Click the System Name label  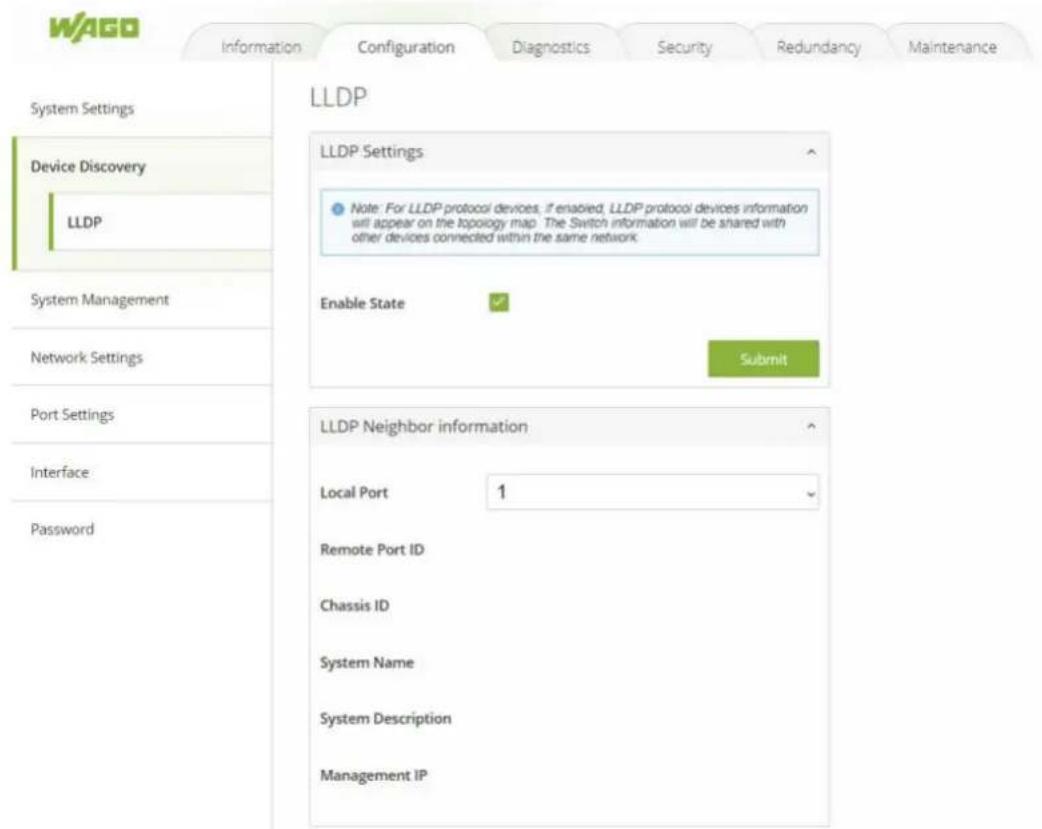pos(367,662)
